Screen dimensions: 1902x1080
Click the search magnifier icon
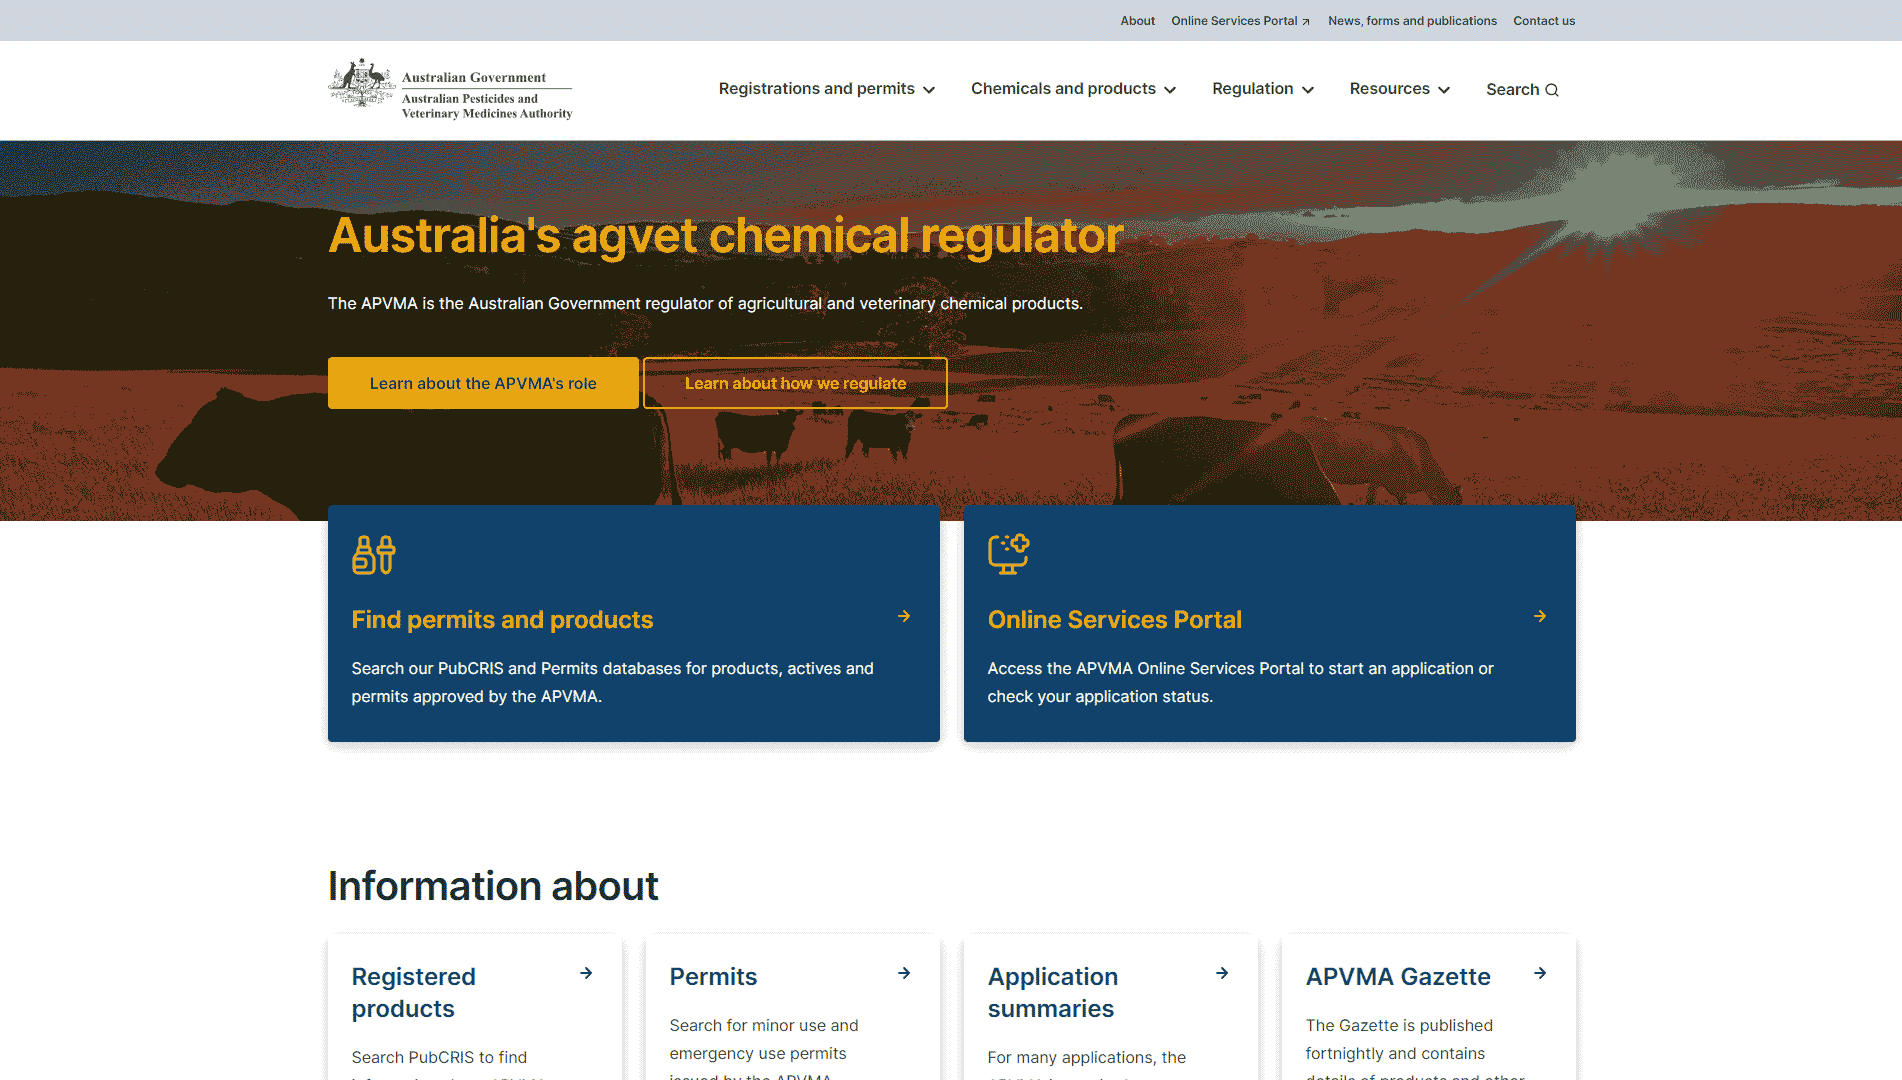pos(1552,90)
